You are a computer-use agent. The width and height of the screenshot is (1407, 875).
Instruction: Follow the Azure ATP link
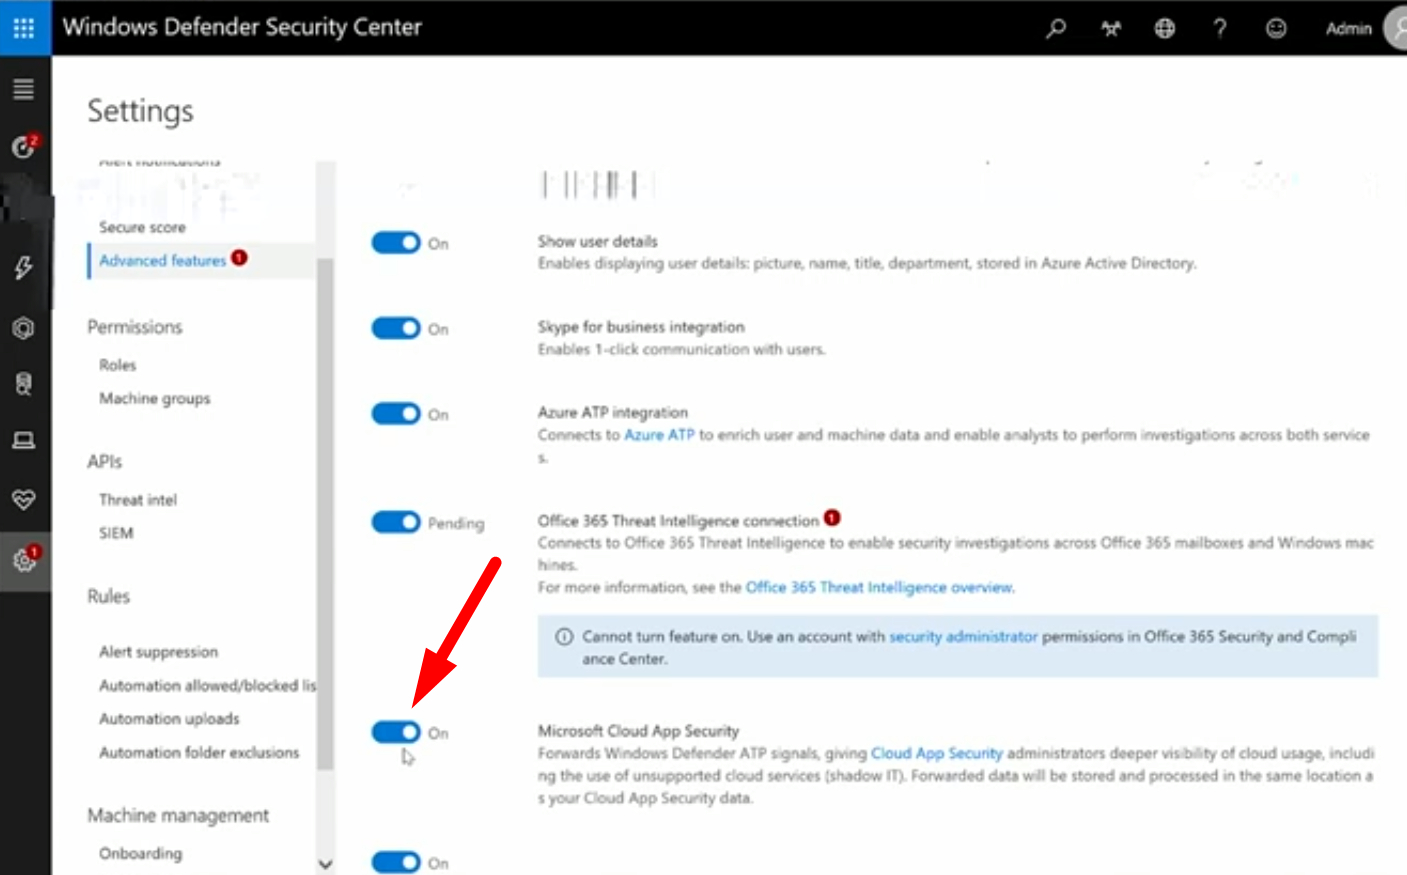(x=659, y=435)
